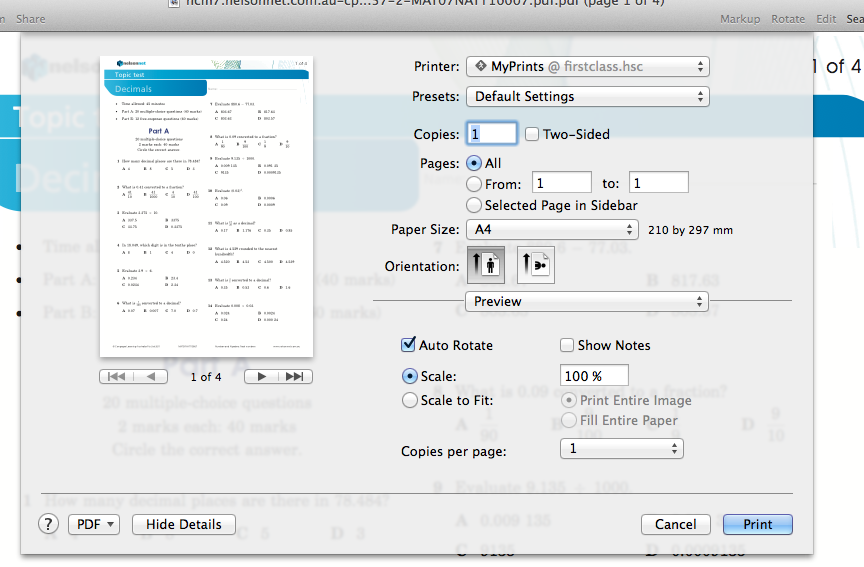Go to last page in preview navigation
Screen dimensions: 864x567
(295, 376)
